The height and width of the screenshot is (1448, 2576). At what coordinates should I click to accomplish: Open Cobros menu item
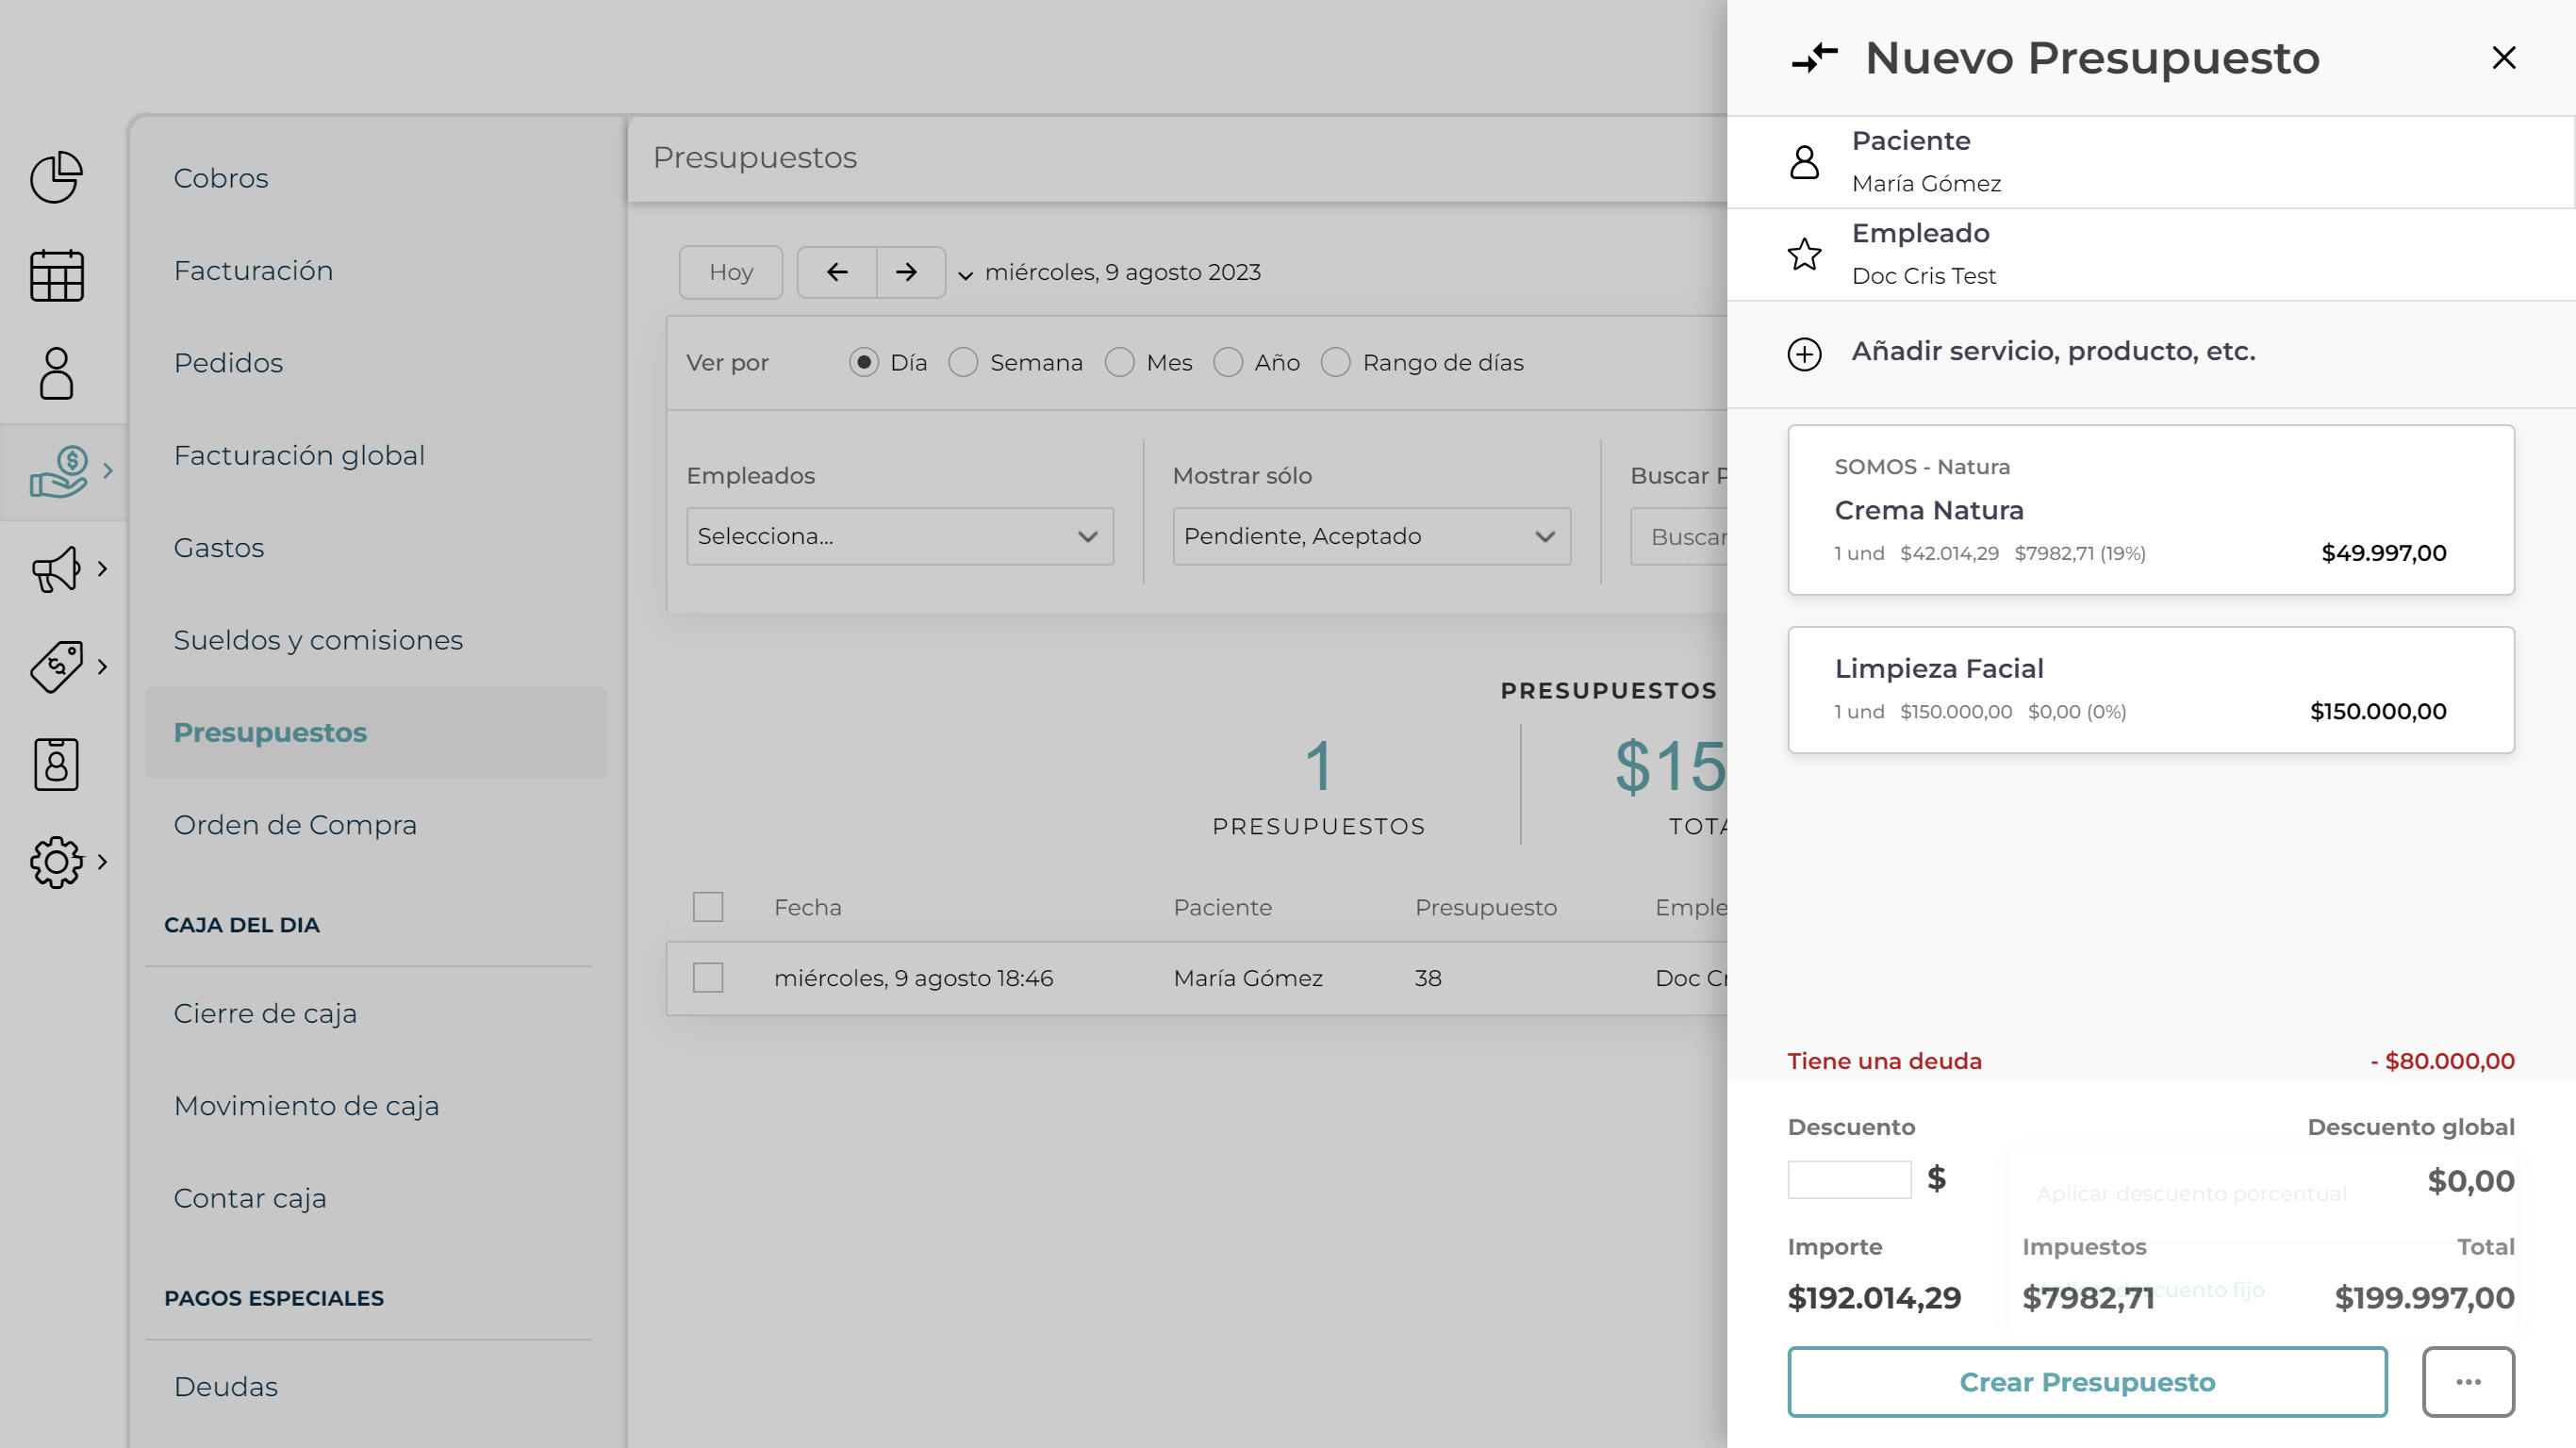tap(221, 178)
